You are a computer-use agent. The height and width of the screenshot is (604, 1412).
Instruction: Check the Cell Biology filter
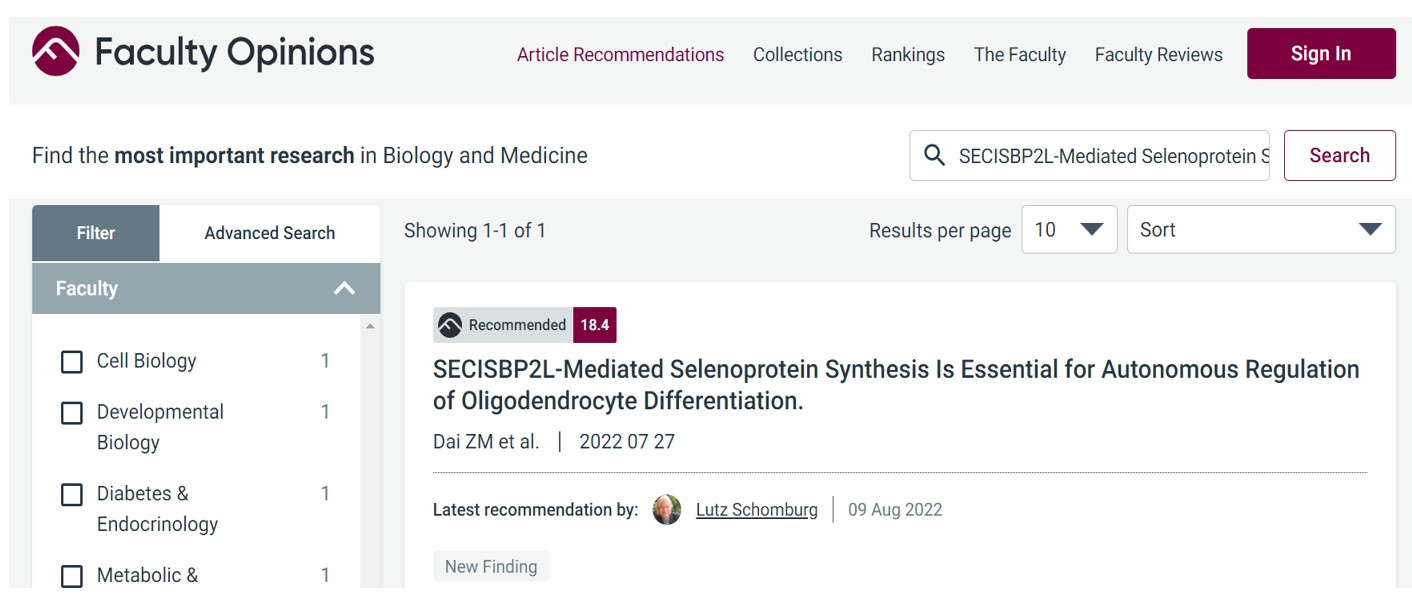(x=72, y=362)
